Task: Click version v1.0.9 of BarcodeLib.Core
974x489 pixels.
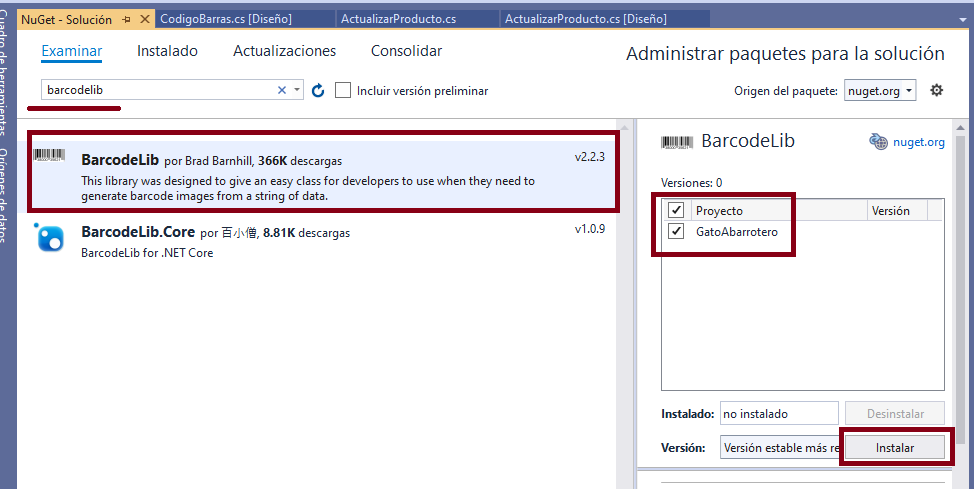Action: [x=589, y=229]
